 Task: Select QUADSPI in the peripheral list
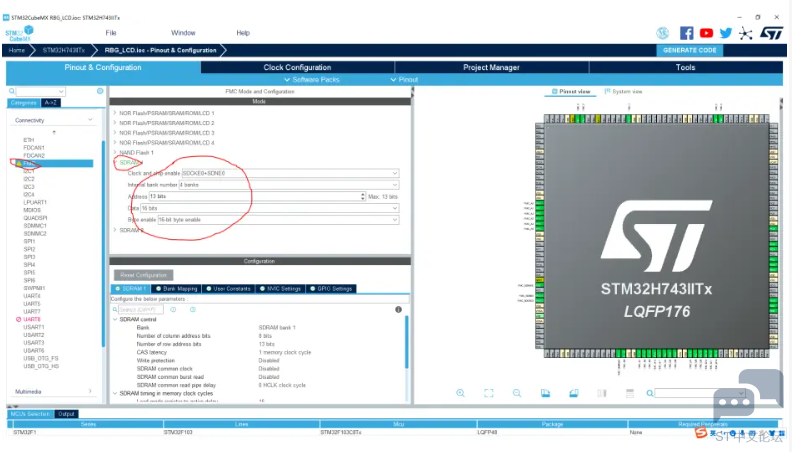pos(35,218)
